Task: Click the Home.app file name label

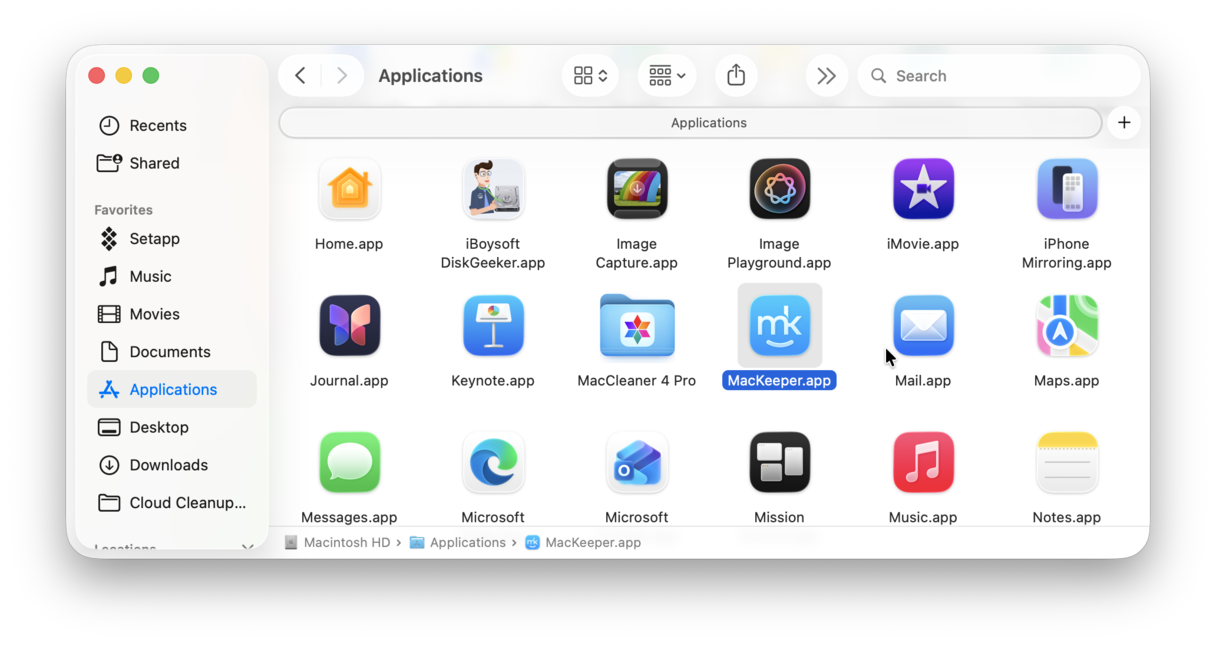Action: pos(349,243)
